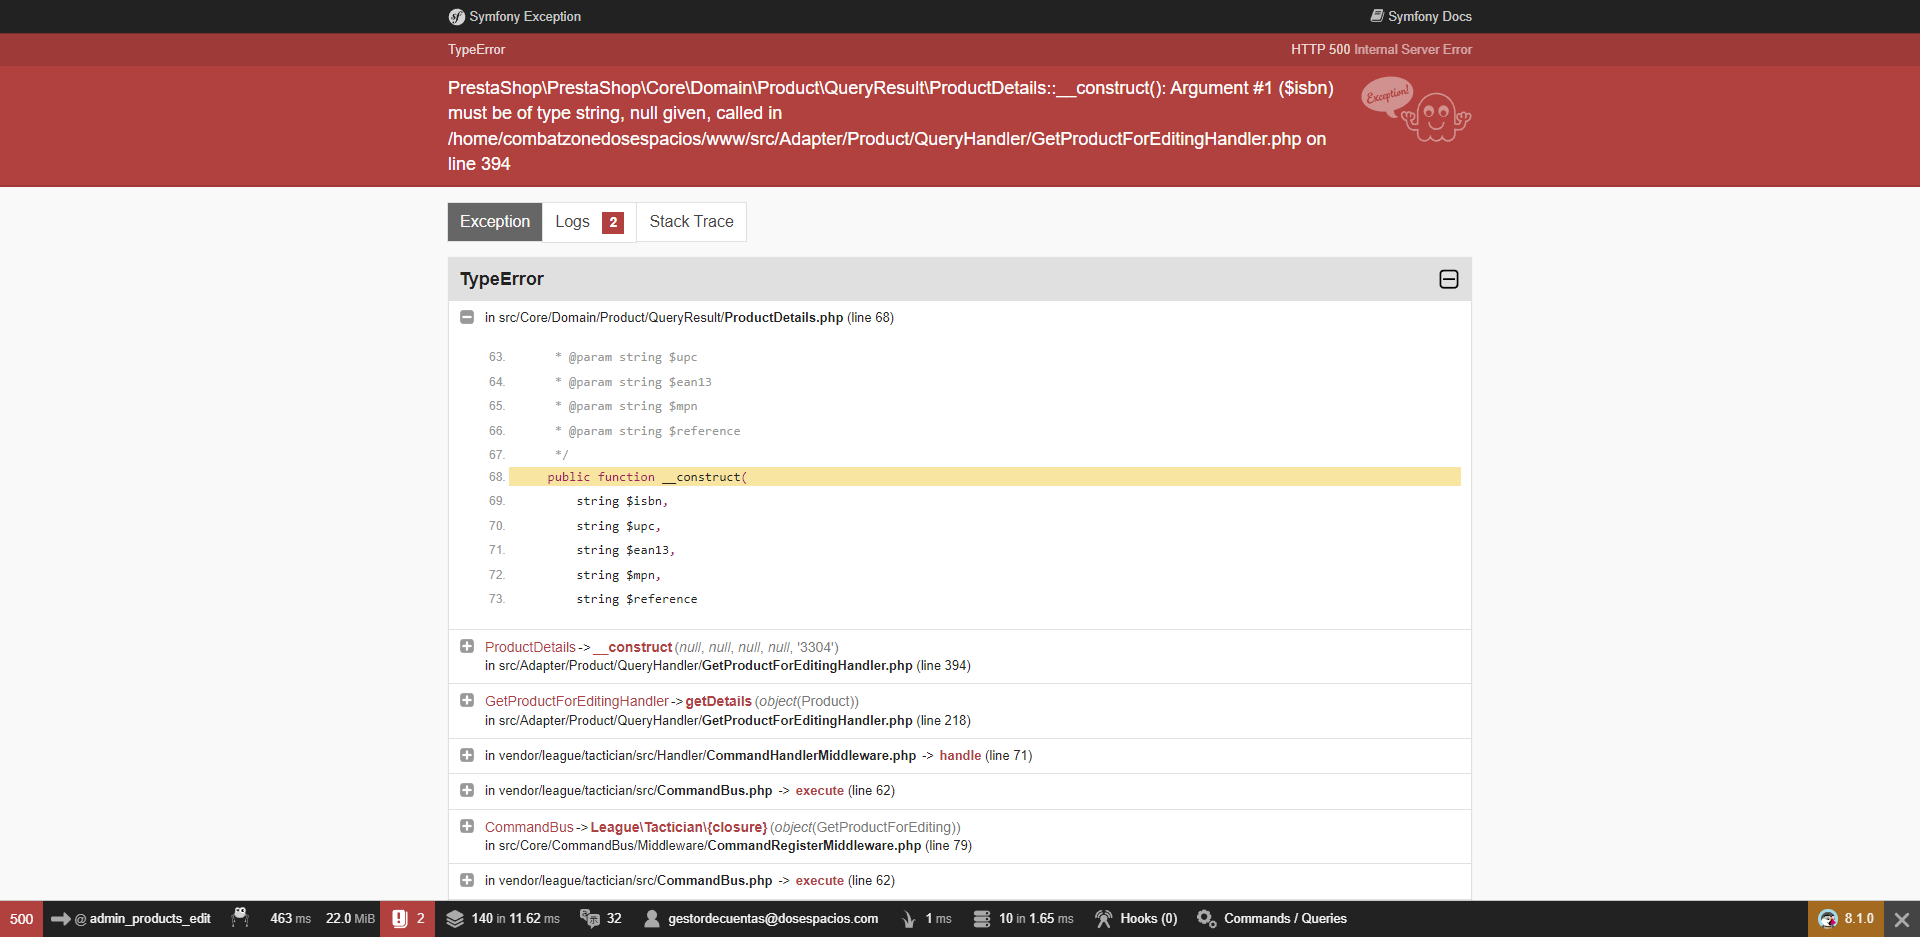Open the Hooks icon in toolbar
This screenshot has width=1920, height=937.
[x=1104, y=919]
